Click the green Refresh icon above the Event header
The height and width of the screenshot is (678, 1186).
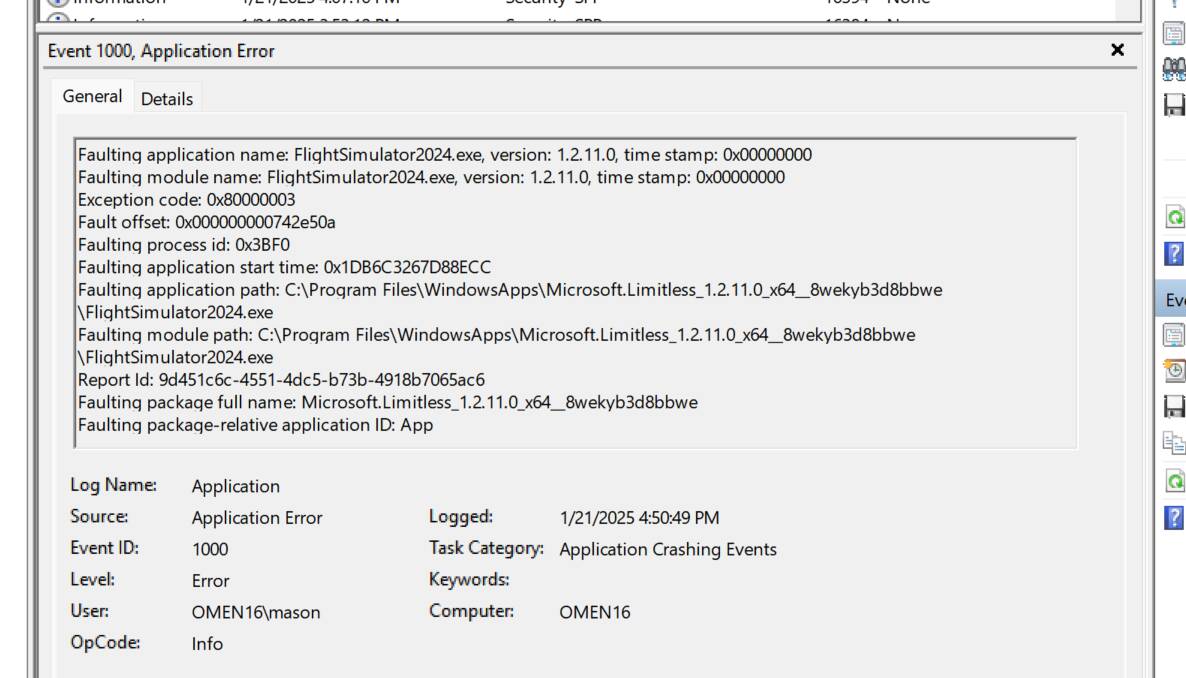tap(1175, 217)
